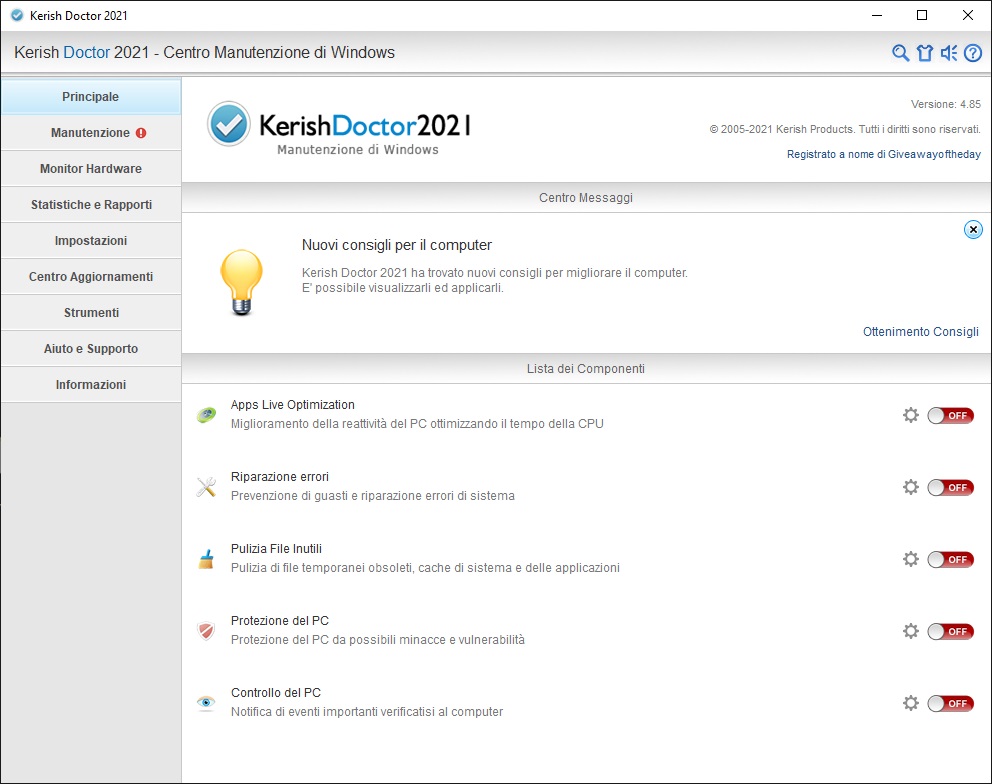The image size is (992, 784).
Task: Click the Pulizia File Inutili broom icon
Action: coord(206,559)
